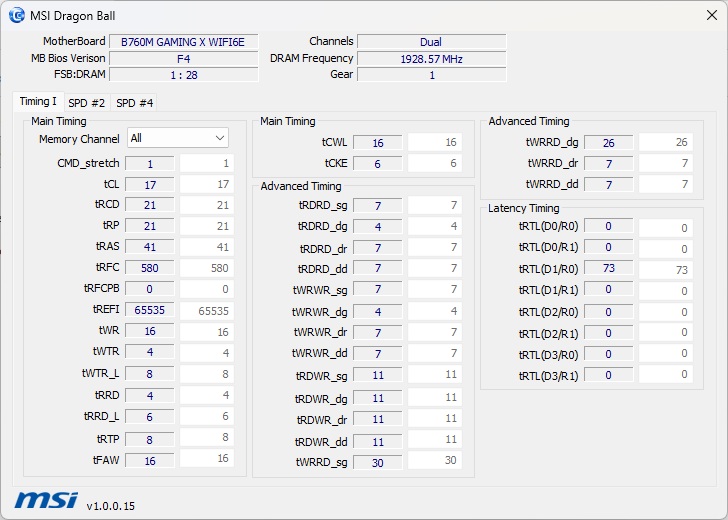The image size is (728, 520).
Task: Click the MSI Dragon Ball title icon
Action: point(16,15)
